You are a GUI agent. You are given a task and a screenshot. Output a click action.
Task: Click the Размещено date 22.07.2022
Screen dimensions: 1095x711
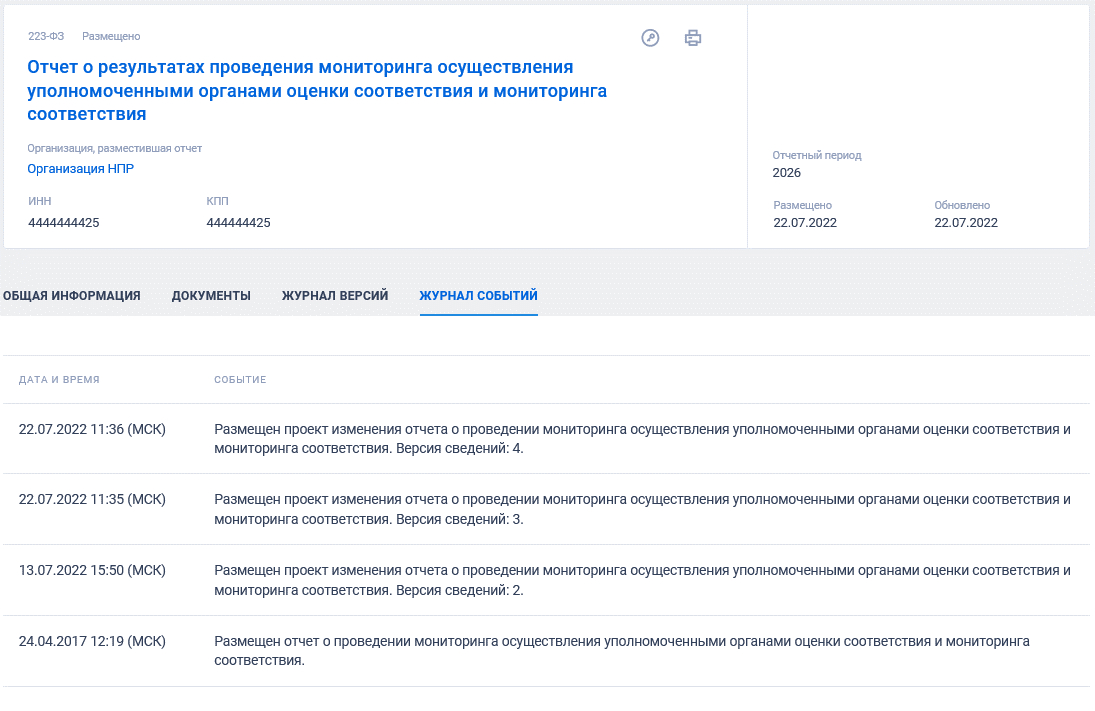[804, 223]
